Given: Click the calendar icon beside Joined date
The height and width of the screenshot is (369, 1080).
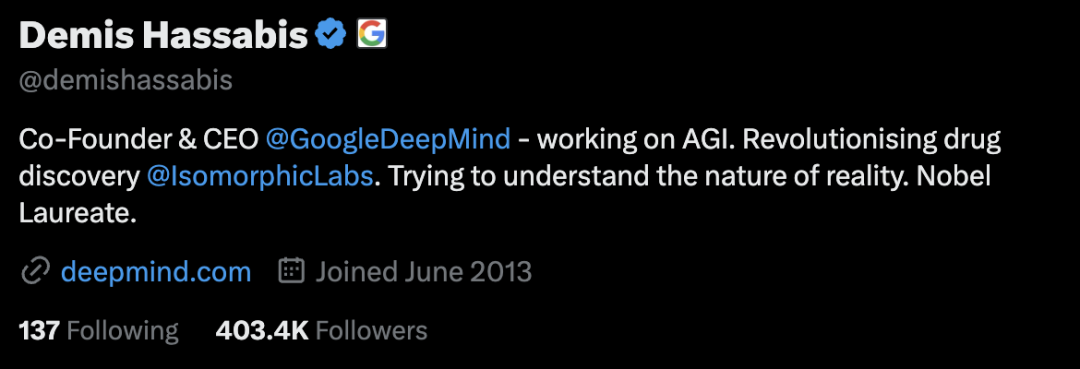Looking at the screenshot, I should pos(291,271).
